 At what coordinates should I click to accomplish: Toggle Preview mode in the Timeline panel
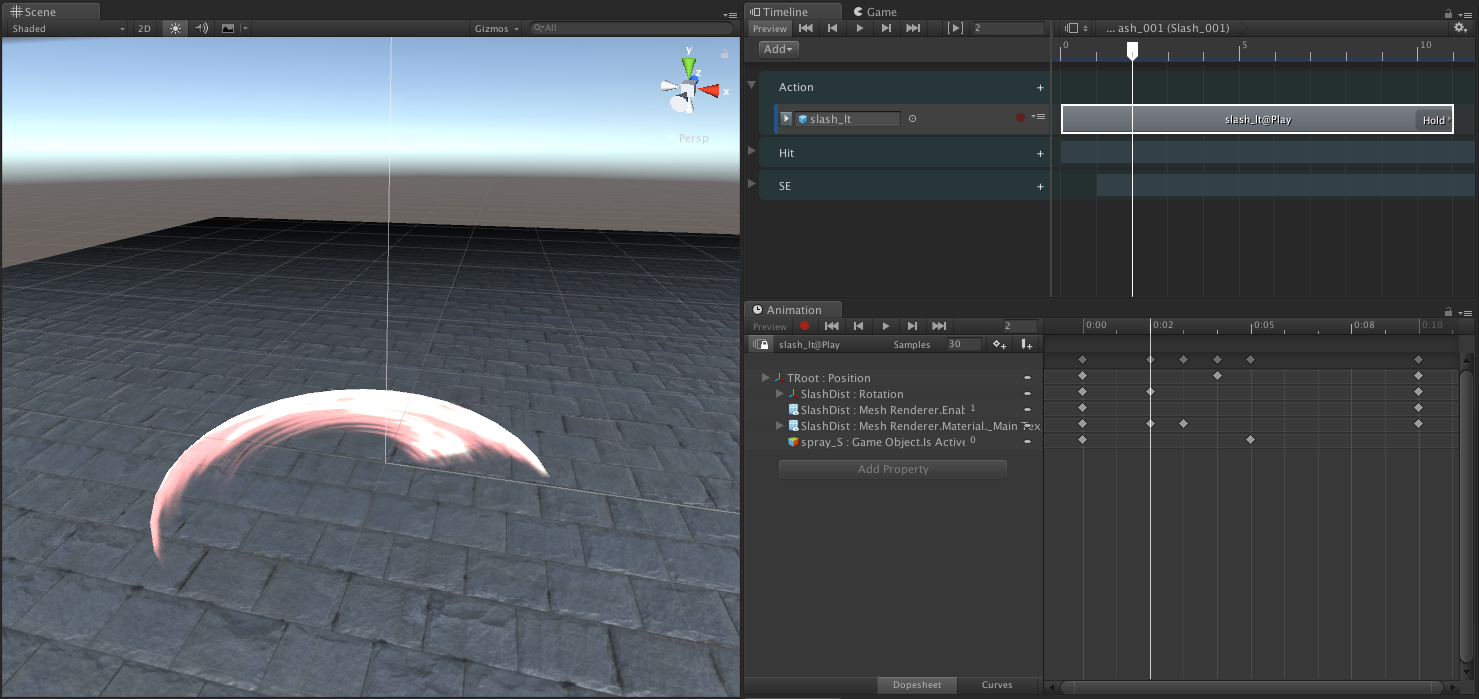[x=769, y=28]
